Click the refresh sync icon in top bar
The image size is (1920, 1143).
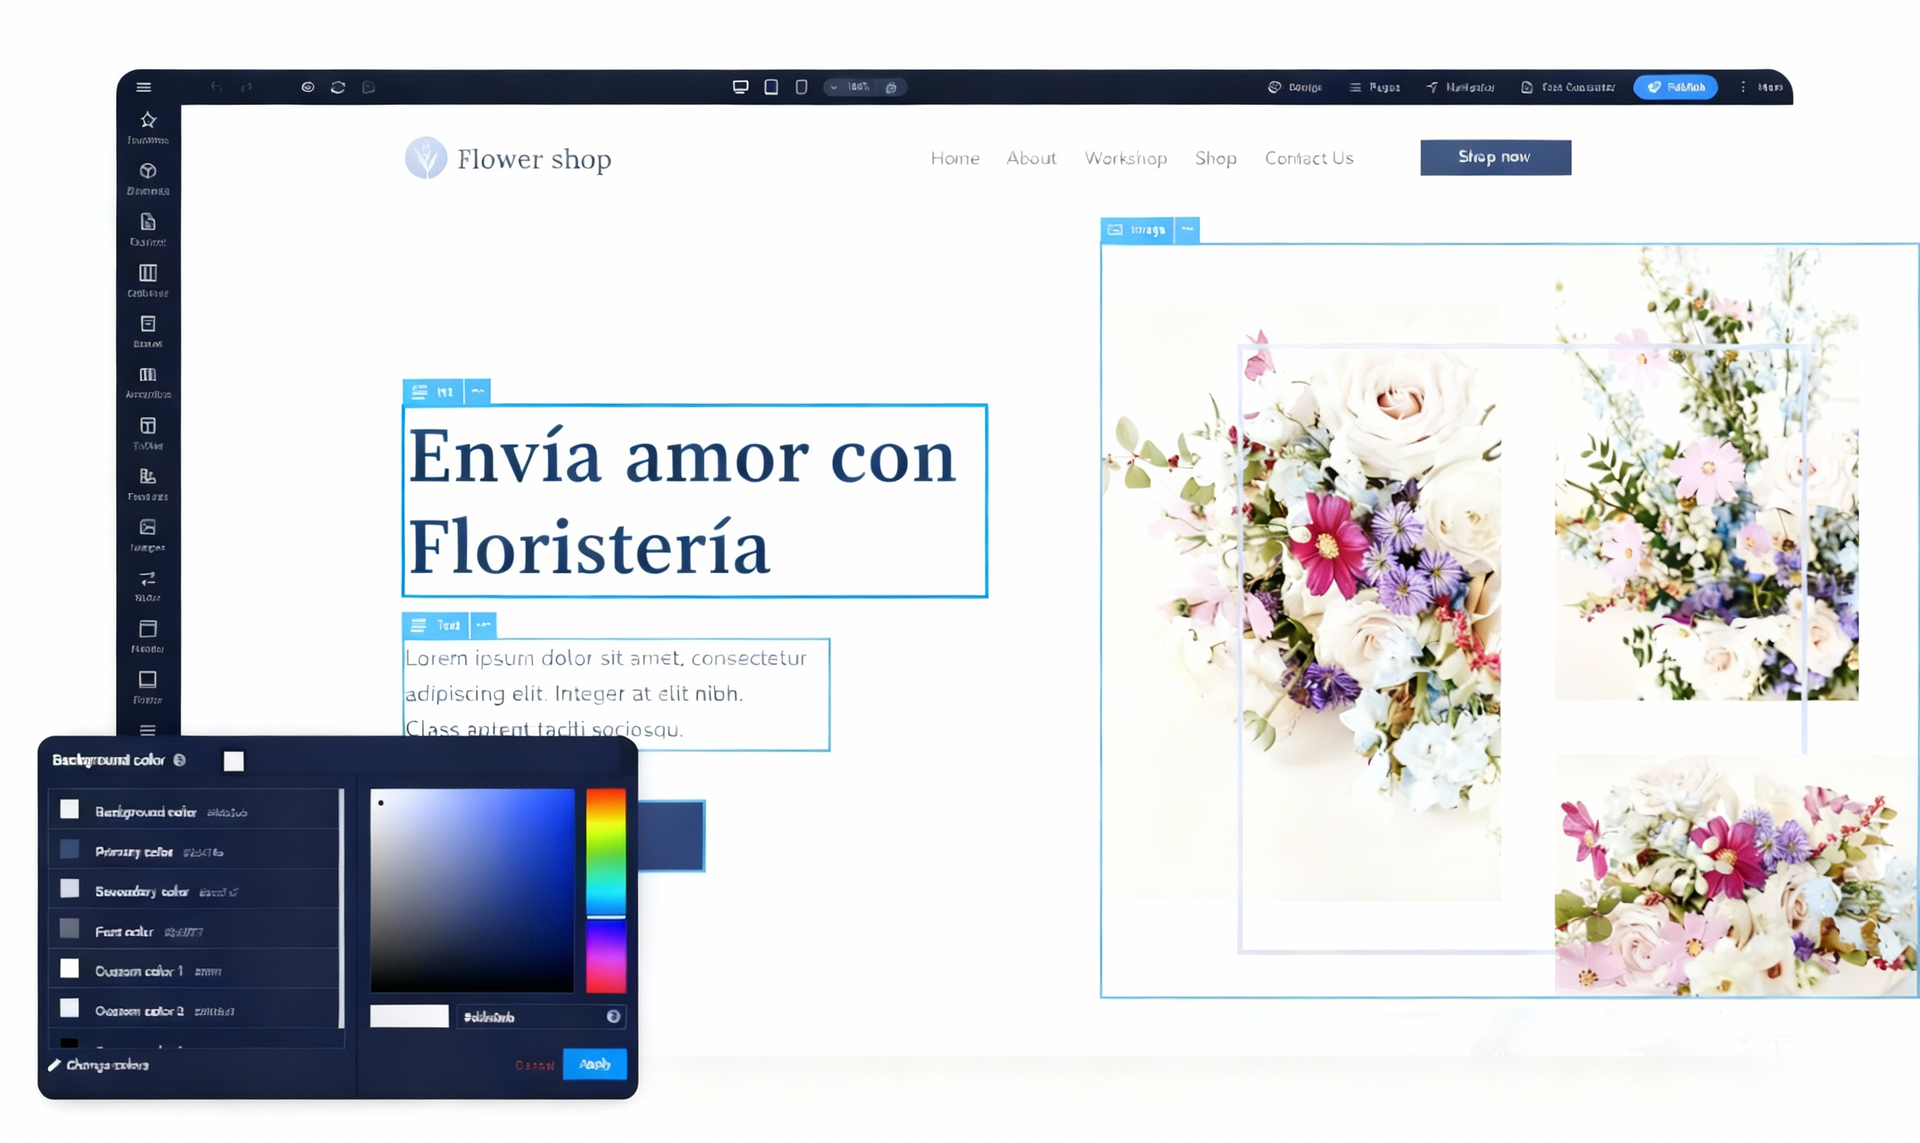(338, 87)
